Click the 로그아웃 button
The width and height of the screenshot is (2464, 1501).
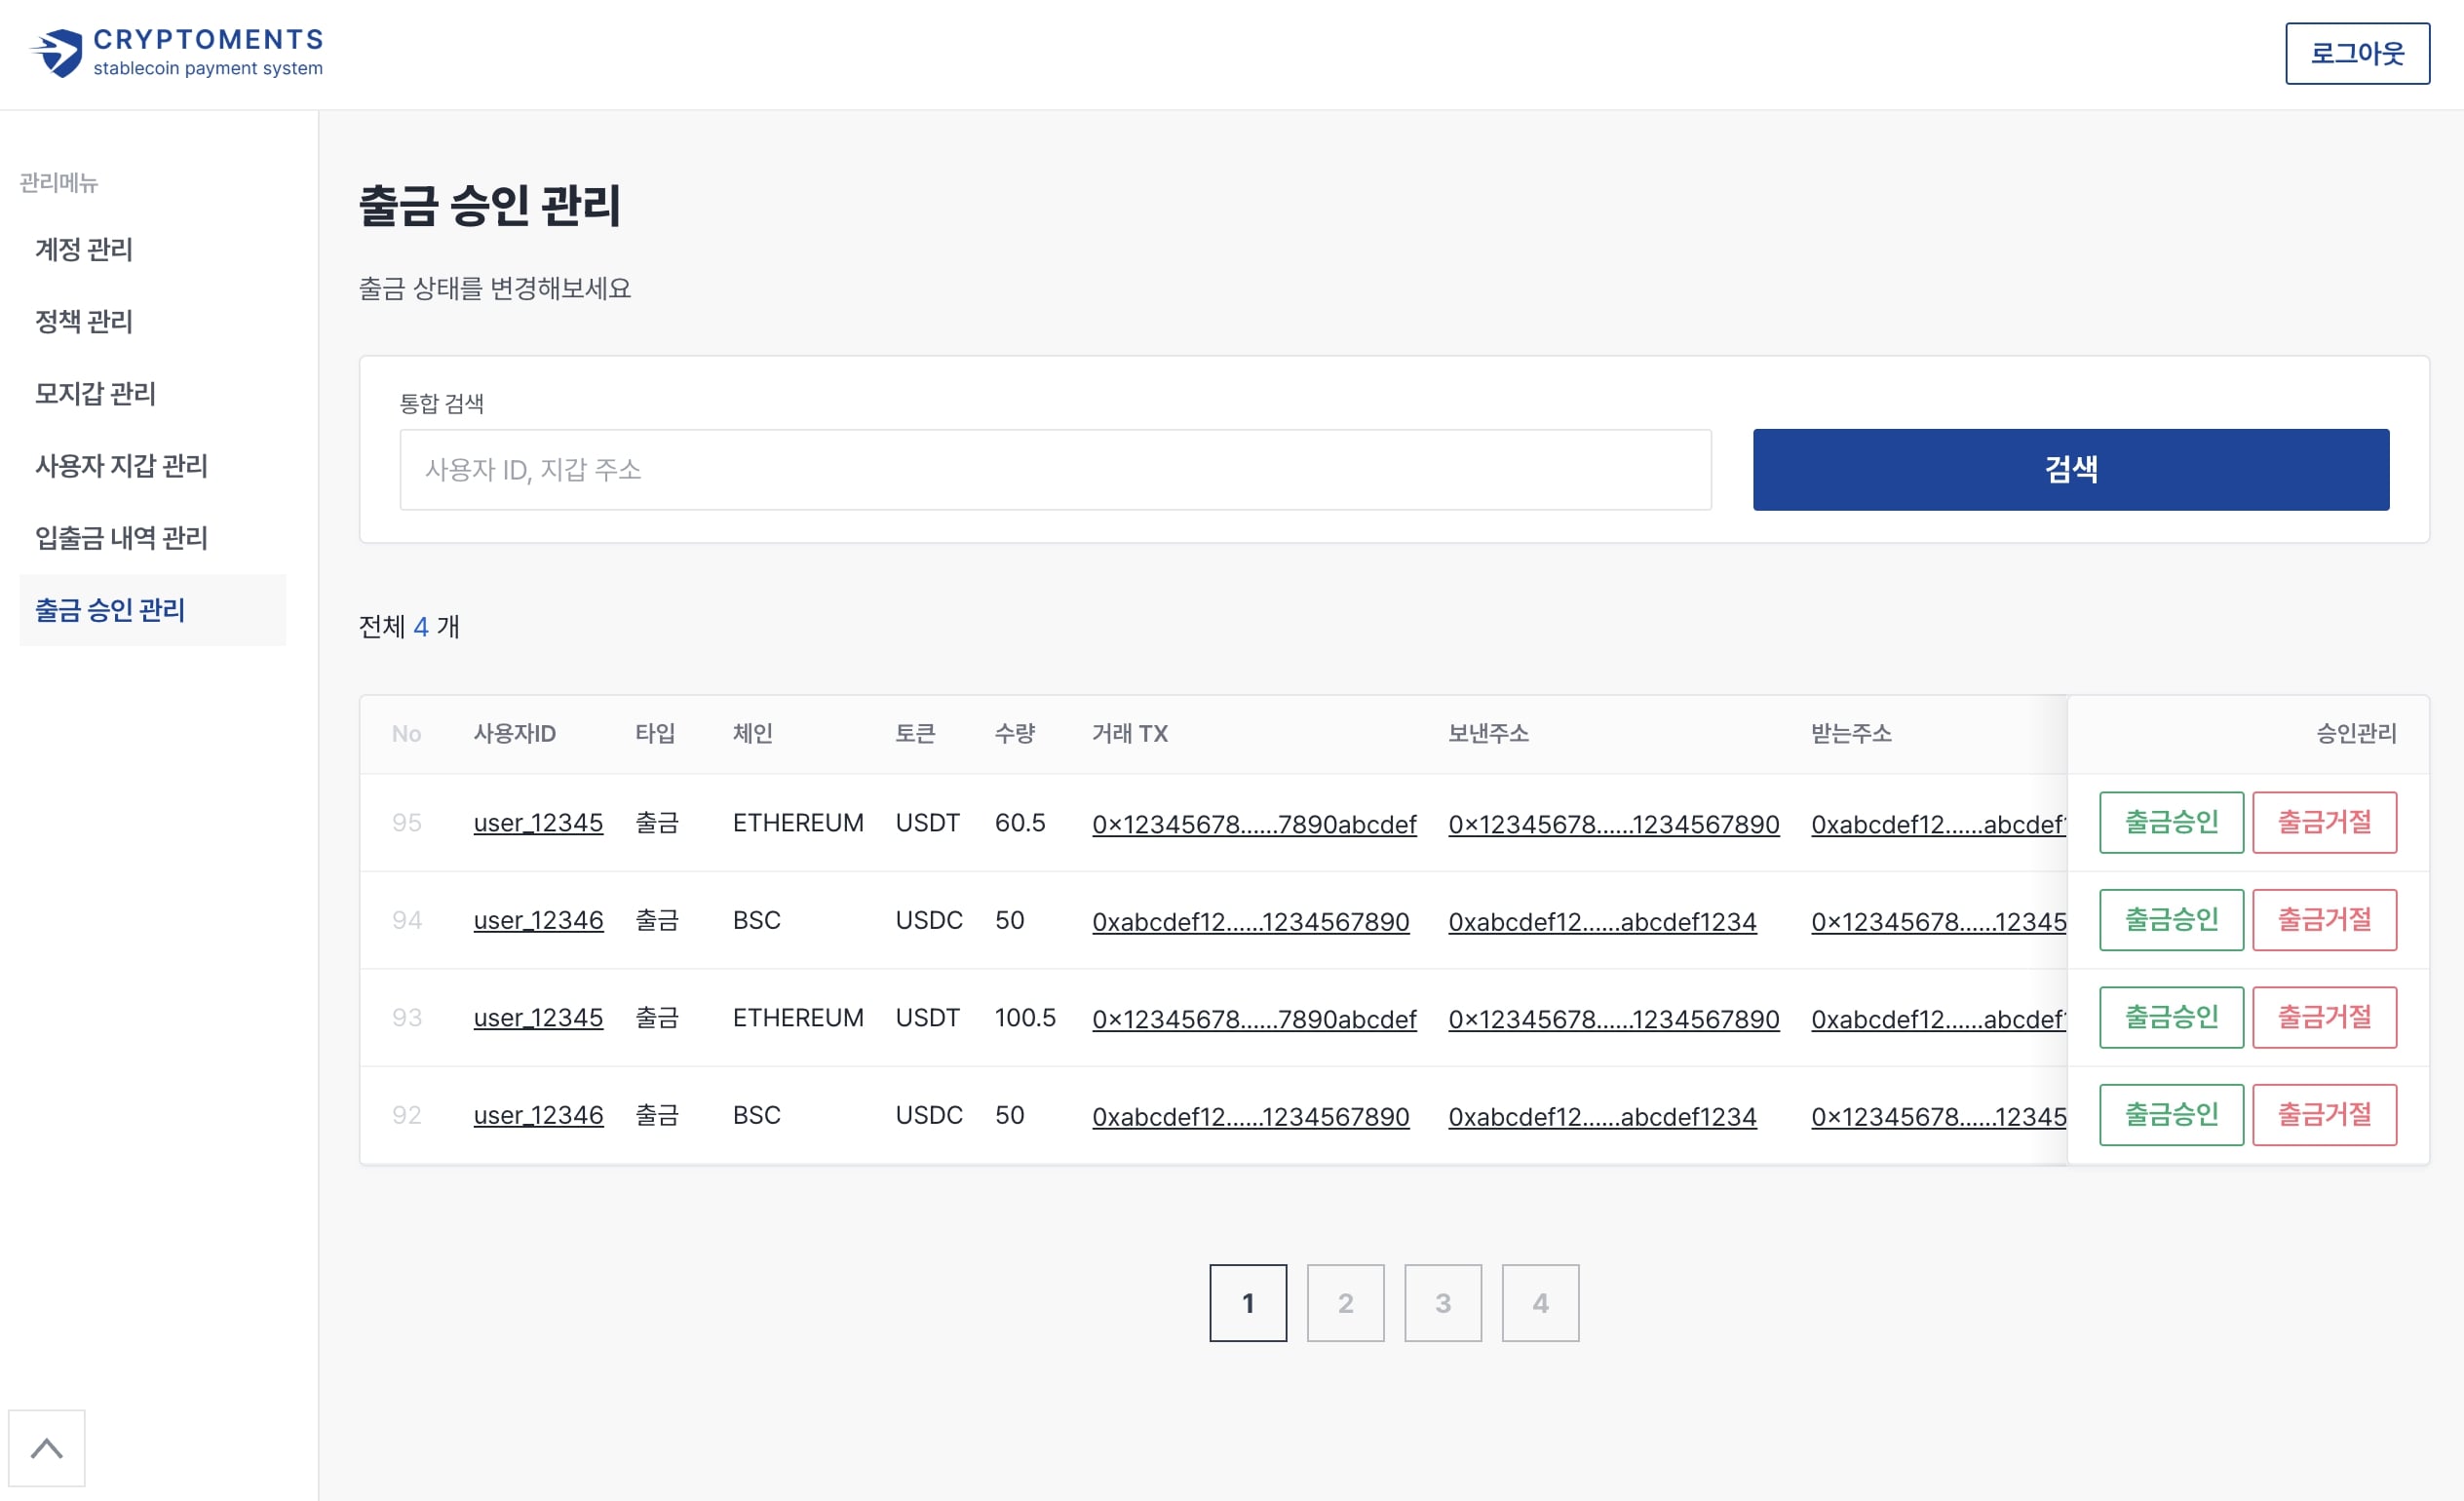pos(2356,53)
